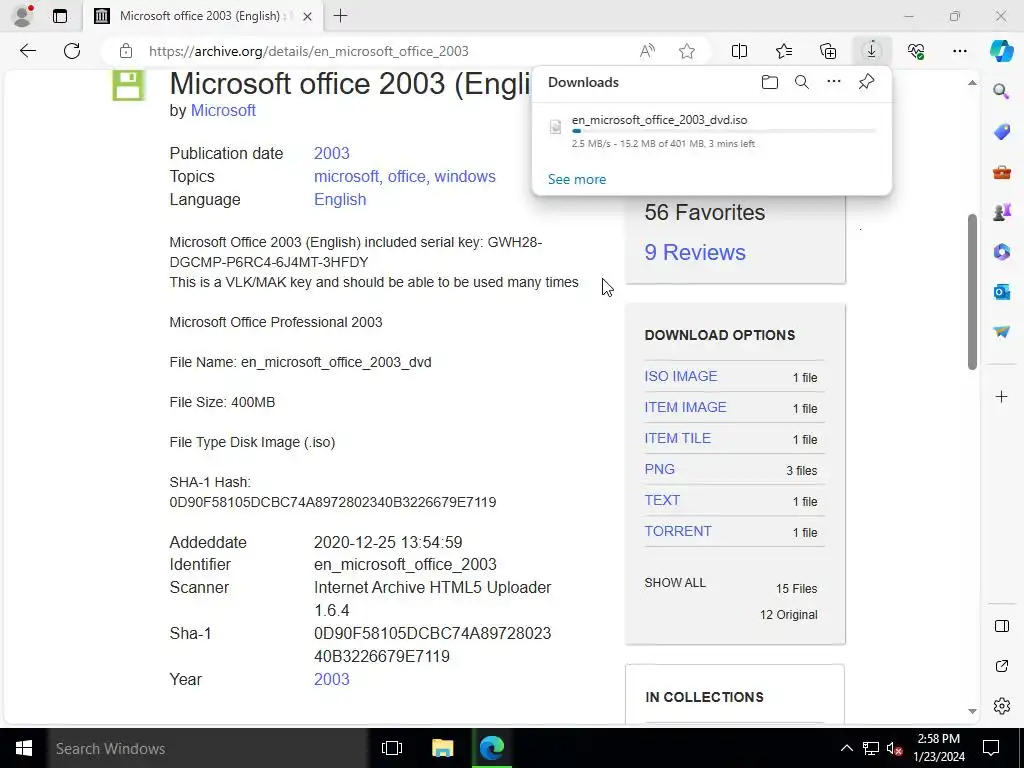The width and height of the screenshot is (1024, 768).
Task: Add a new sidebar app
Action: click(x=1001, y=396)
